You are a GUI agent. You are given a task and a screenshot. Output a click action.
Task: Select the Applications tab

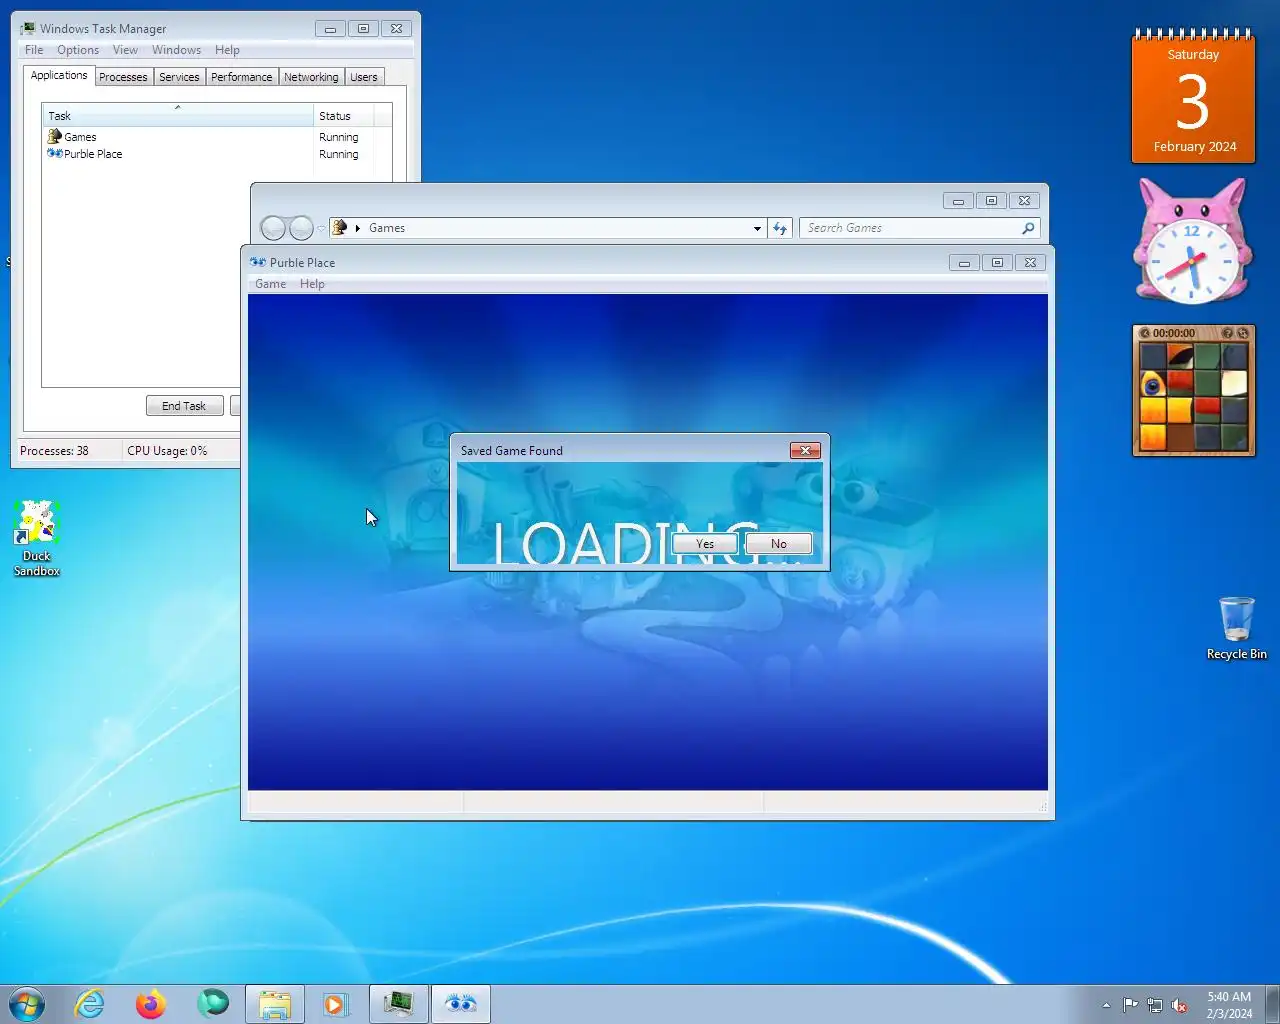(x=59, y=76)
